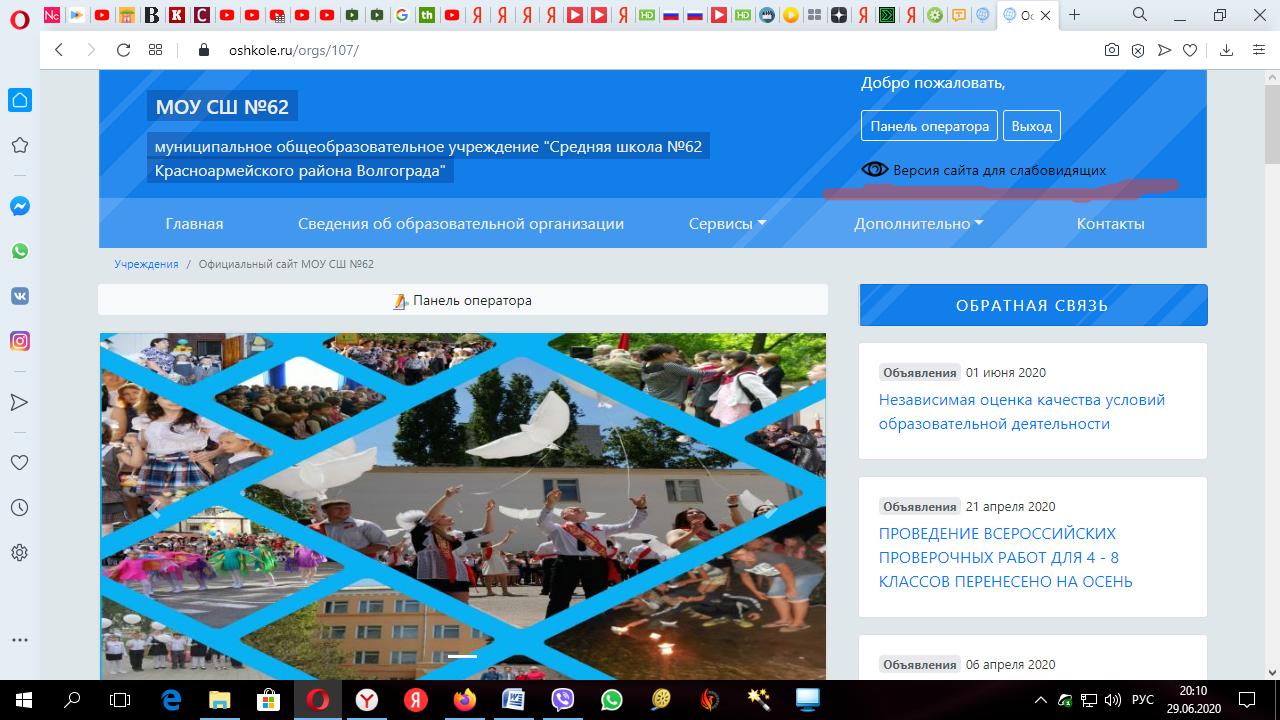Open Windows Start menu
Screen dimensions: 1280x720
click(24, 699)
